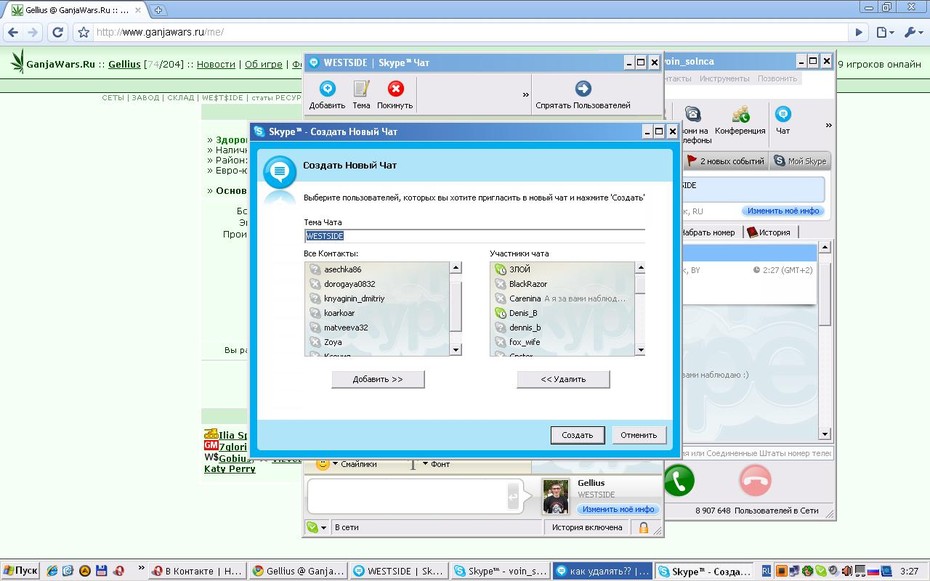Click the go arrow next to address bar
This screenshot has height=581, width=930.
click(858, 32)
